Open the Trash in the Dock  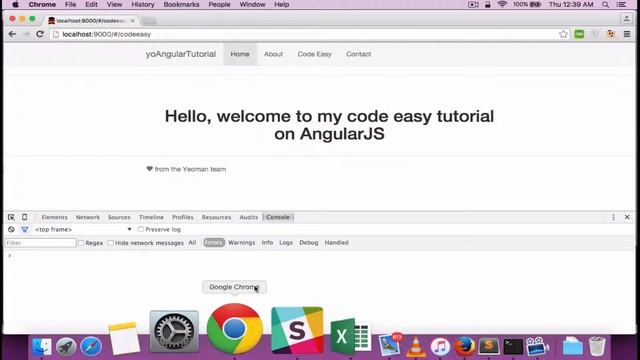click(597, 346)
